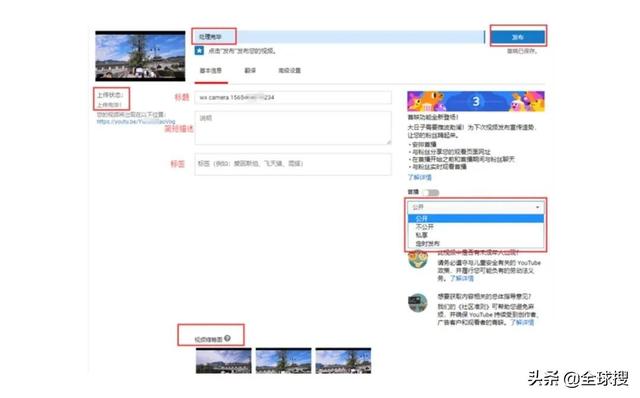Click the blue star notification icon
The width and height of the screenshot is (640, 398).
click(x=199, y=51)
